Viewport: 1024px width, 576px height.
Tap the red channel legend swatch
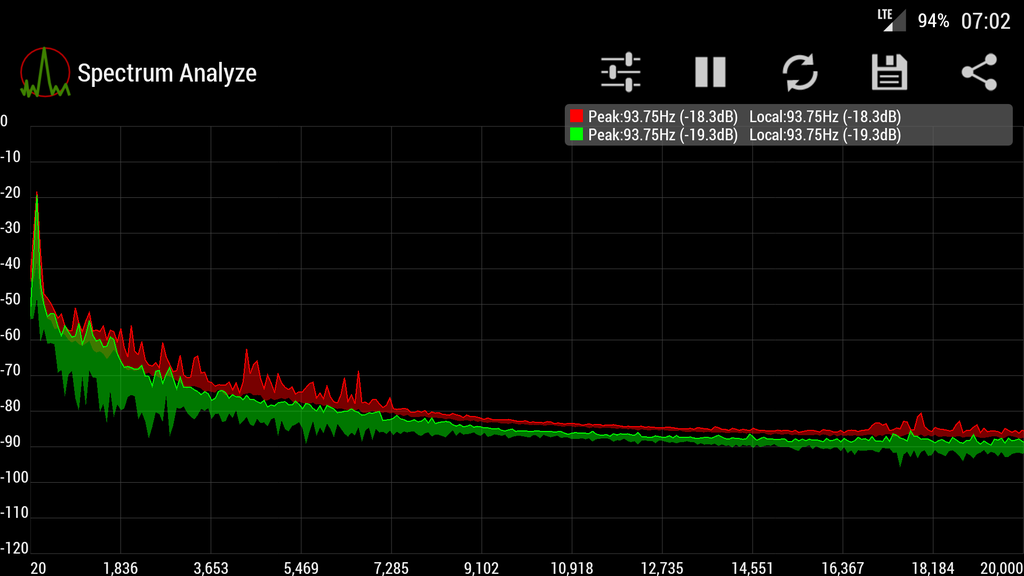pos(576,116)
